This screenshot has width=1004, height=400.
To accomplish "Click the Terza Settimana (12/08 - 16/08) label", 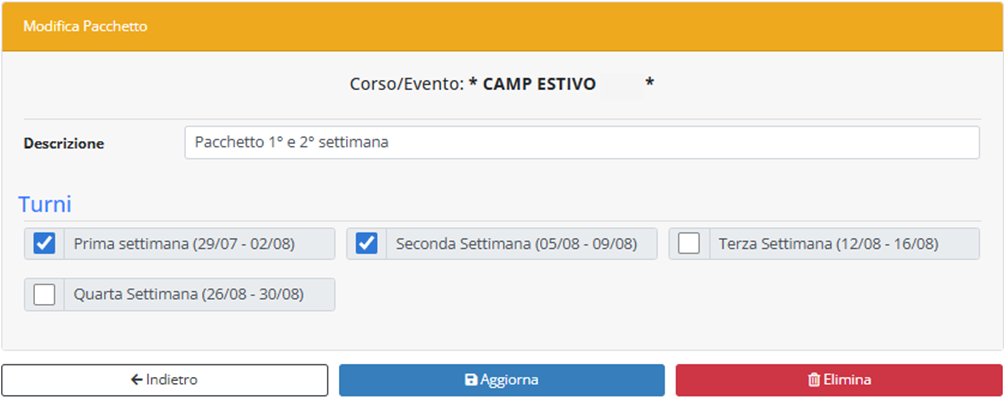I will 828,244.
